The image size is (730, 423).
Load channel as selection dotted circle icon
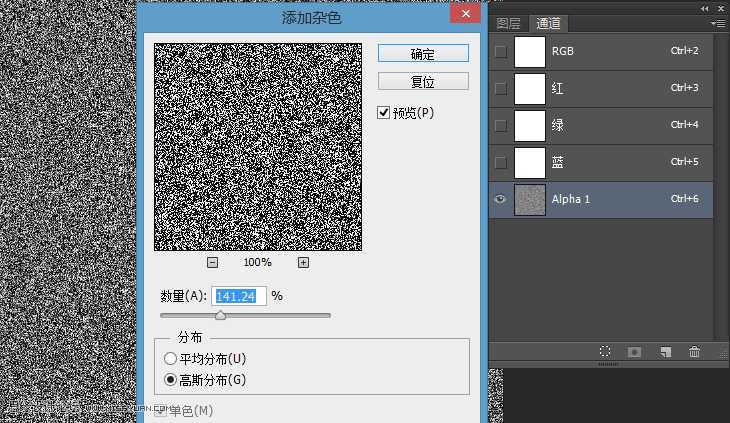click(x=605, y=352)
